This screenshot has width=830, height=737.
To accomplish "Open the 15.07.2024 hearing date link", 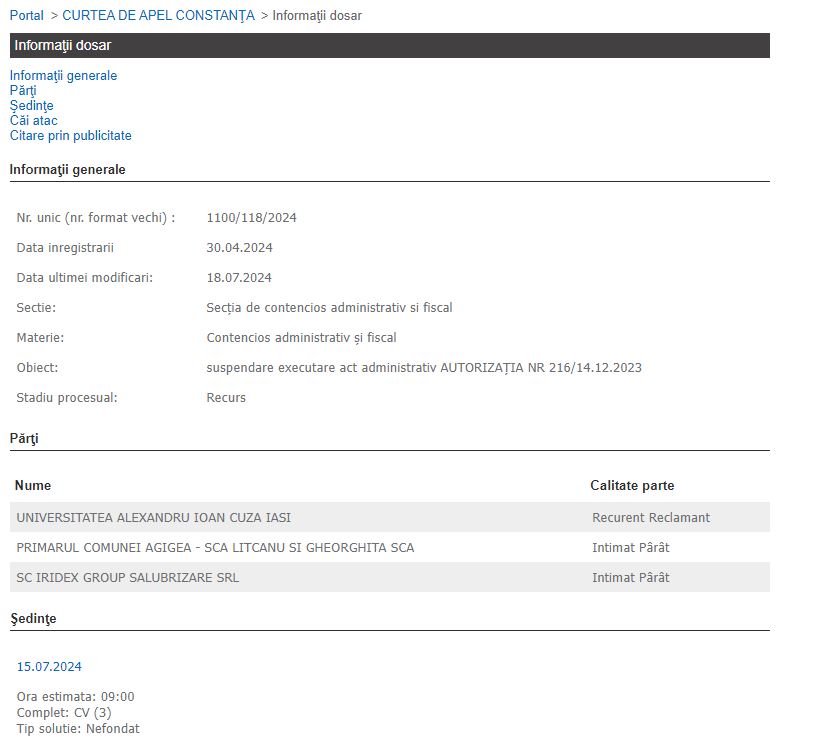I will 49,667.
